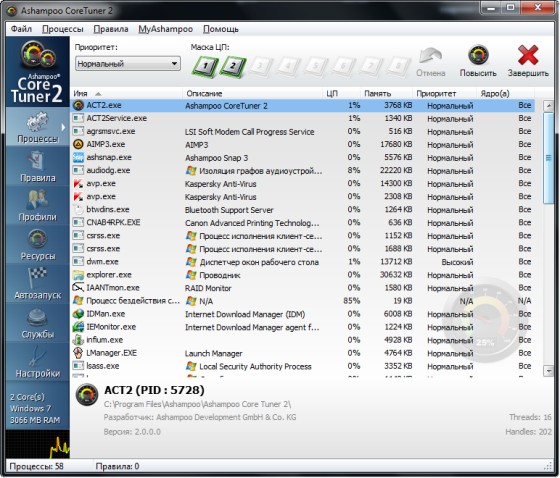
Task: Open the Процессы sidebar section
Action: tap(38, 126)
